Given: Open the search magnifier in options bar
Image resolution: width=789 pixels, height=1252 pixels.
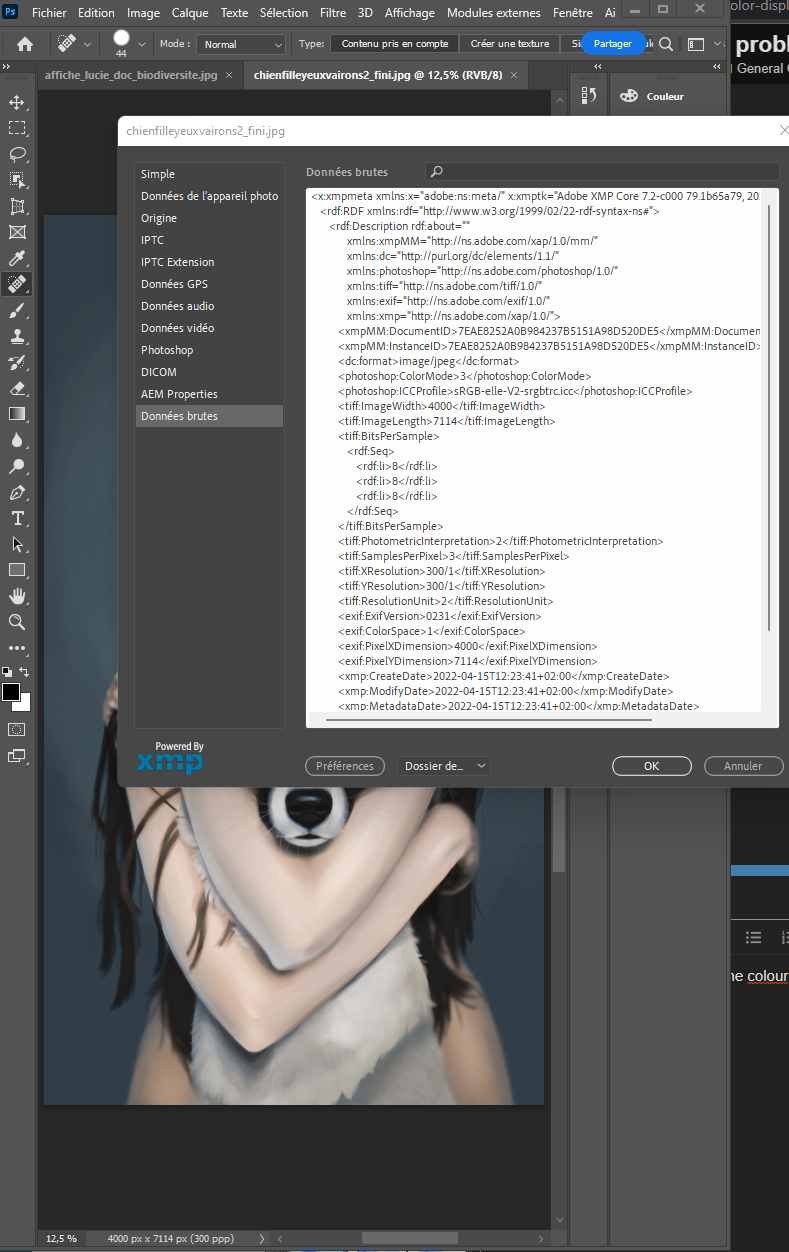Looking at the screenshot, I should (666, 44).
